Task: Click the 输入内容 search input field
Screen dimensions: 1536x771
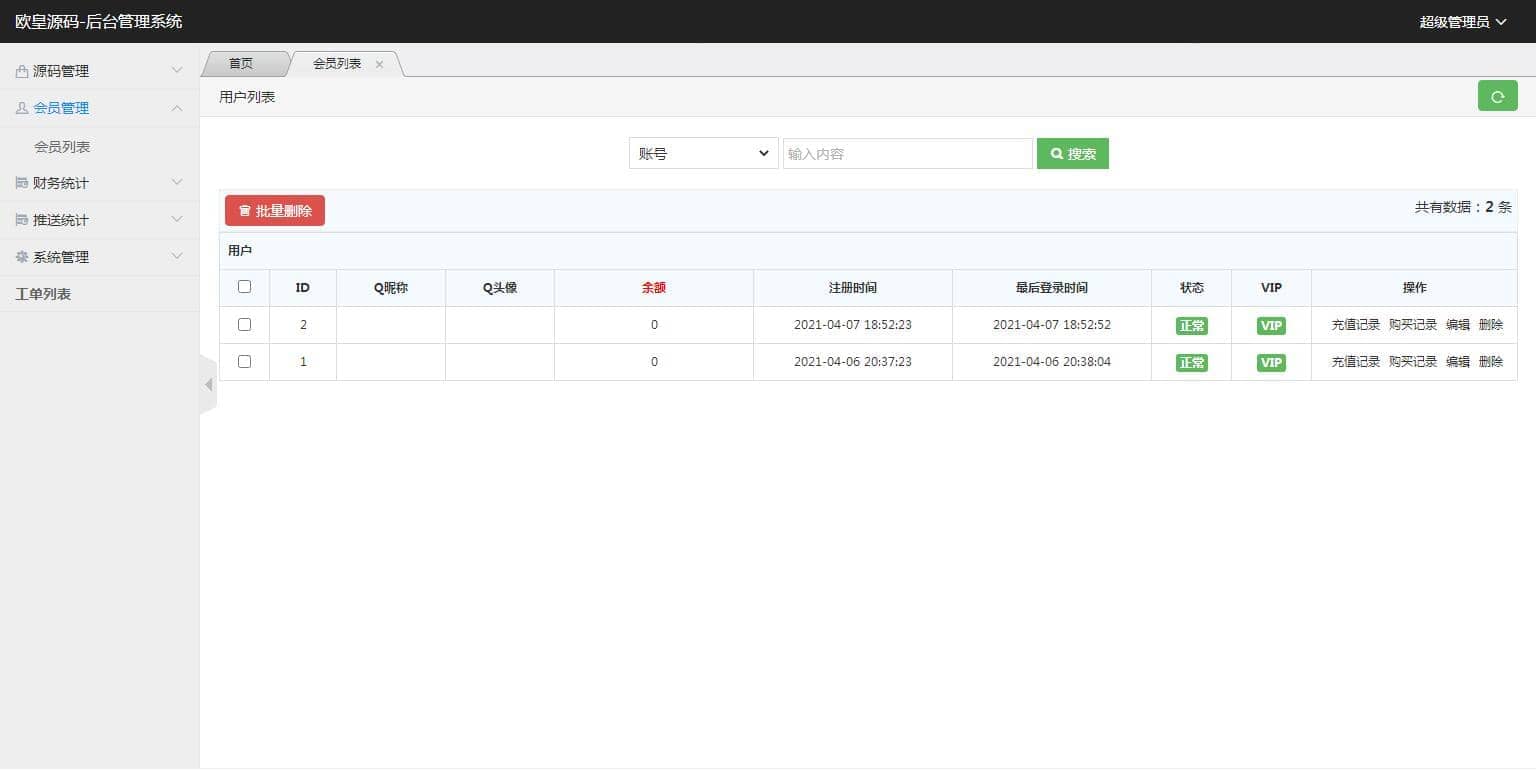Action: [907, 154]
